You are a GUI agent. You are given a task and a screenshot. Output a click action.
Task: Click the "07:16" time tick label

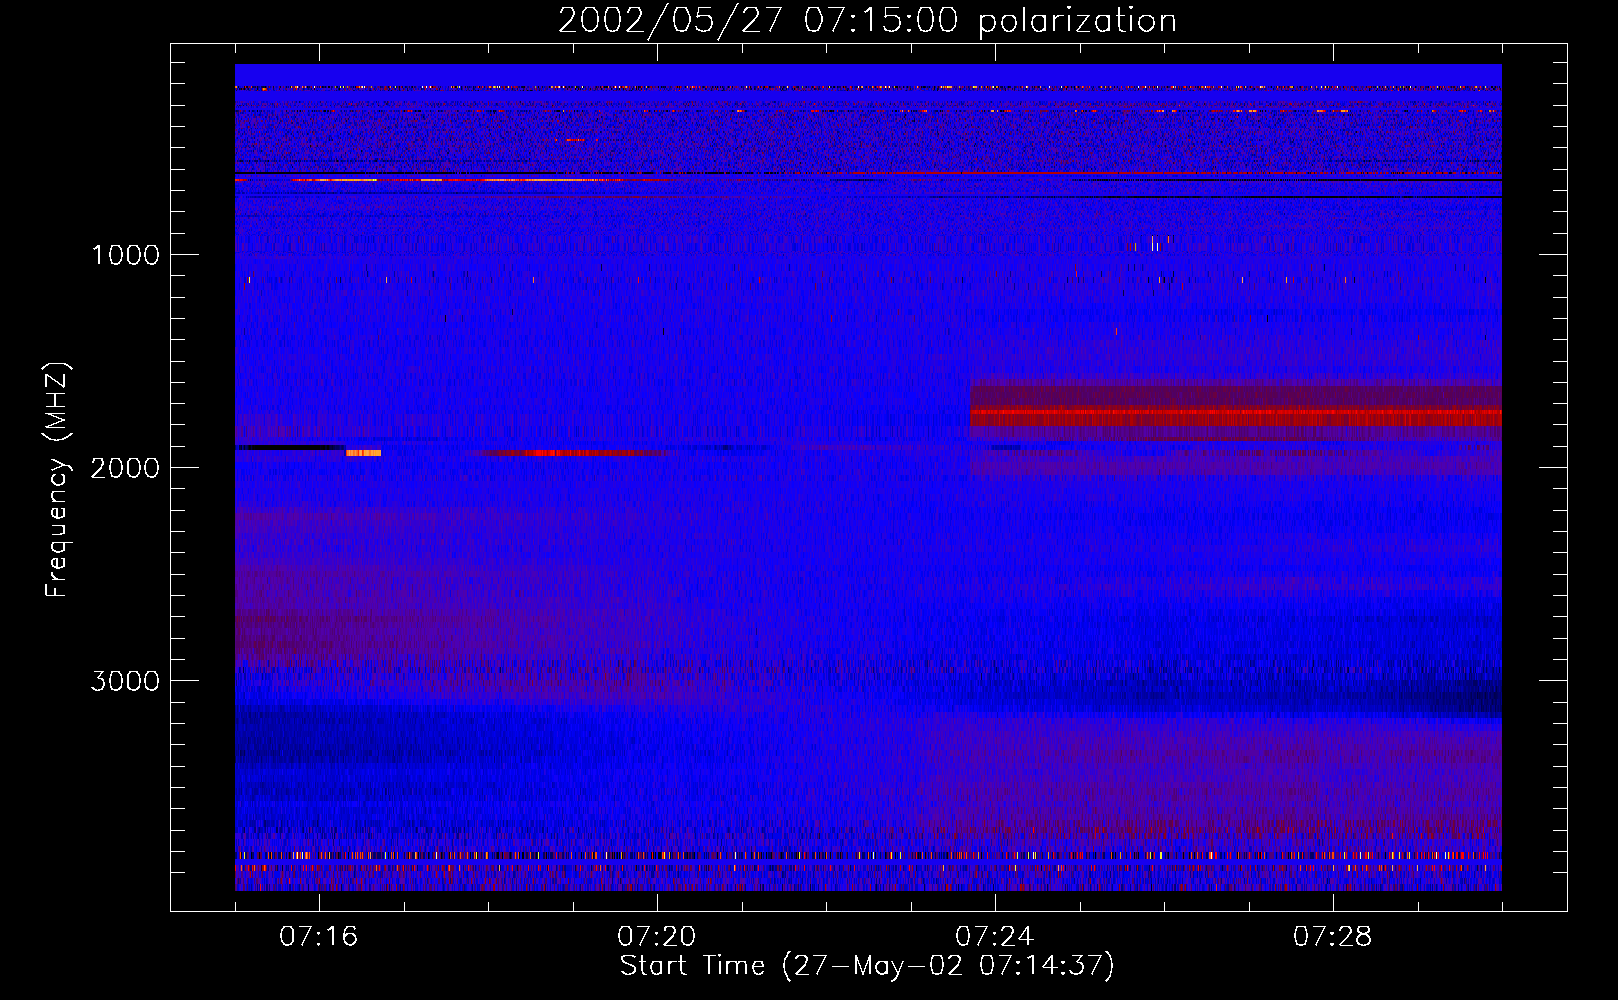(x=319, y=937)
